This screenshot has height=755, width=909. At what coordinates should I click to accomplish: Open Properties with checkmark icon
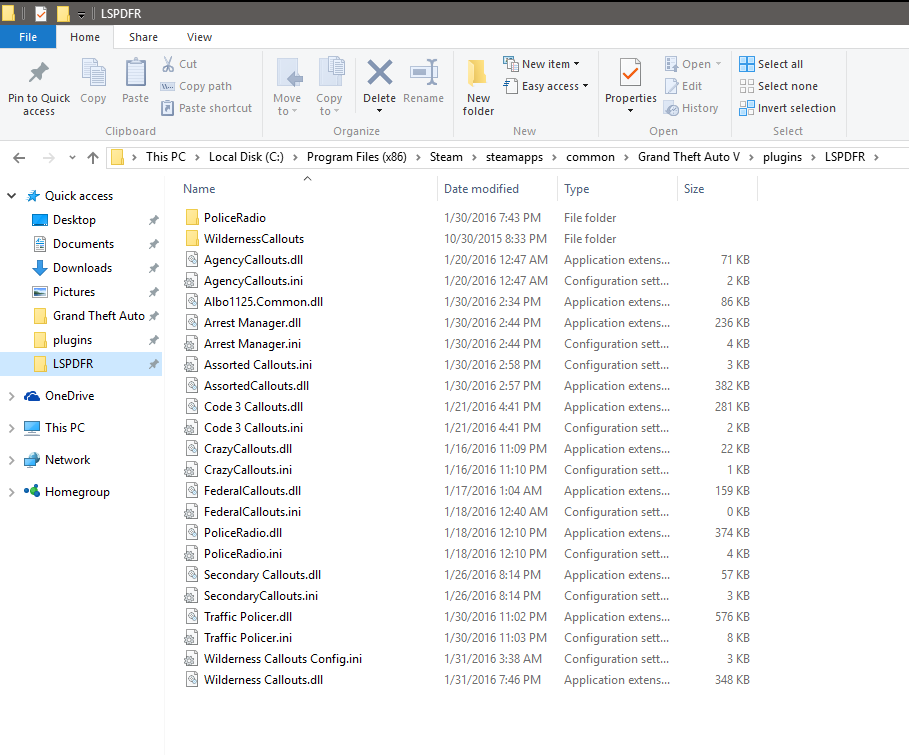pyautogui.click(x=630, y=73)
